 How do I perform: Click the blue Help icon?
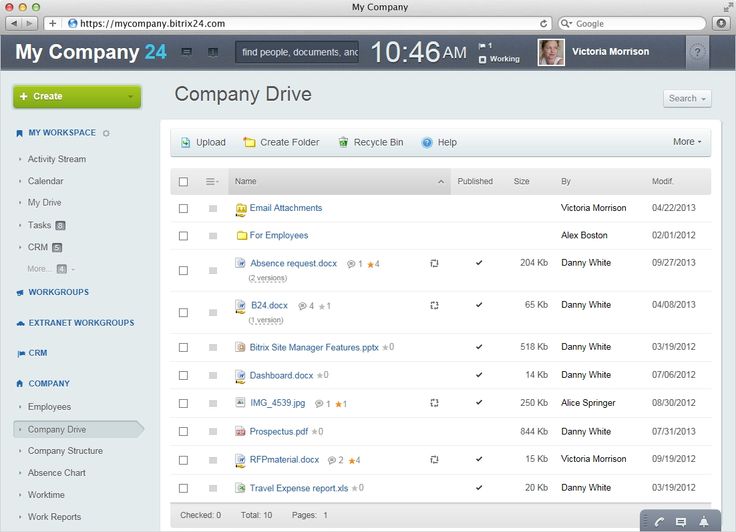(427, 142)
